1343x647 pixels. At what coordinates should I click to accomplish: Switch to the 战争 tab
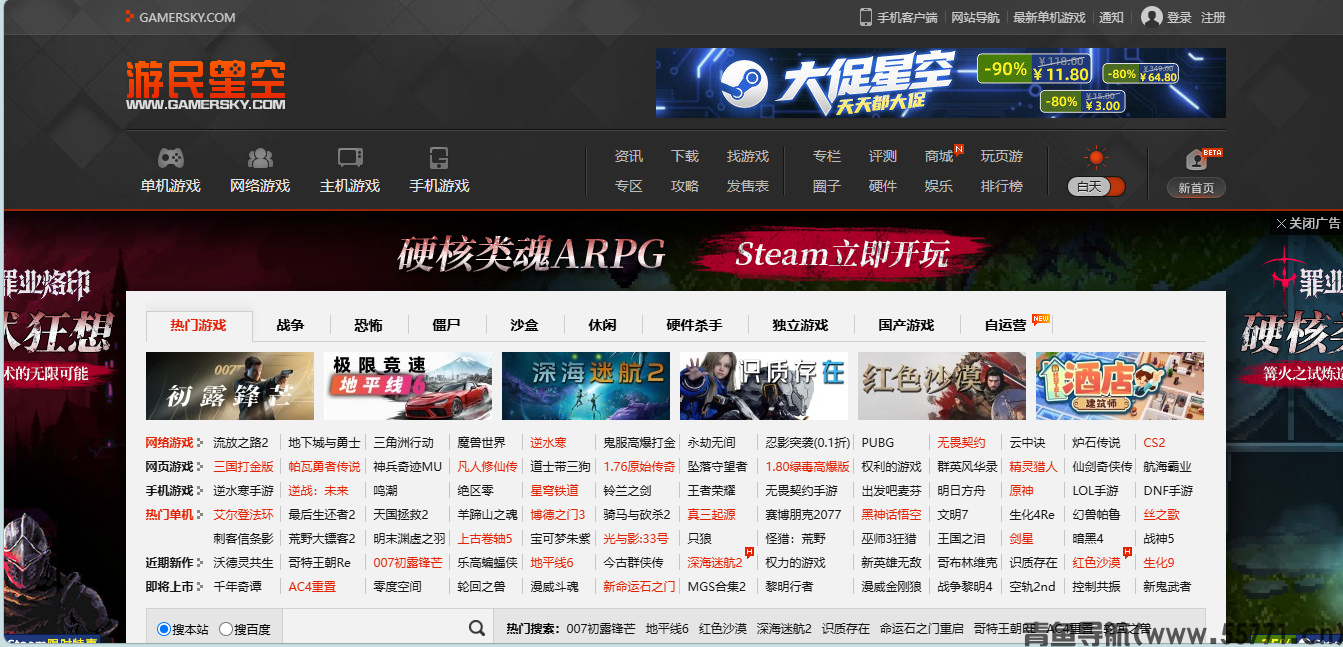pos(290,325)
